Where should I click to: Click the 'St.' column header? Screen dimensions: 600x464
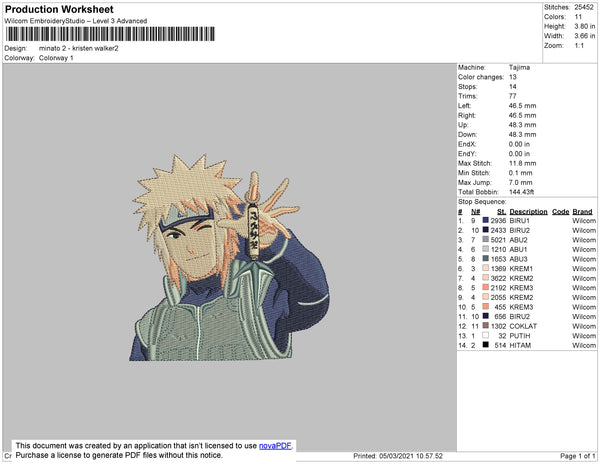point(502,212)
